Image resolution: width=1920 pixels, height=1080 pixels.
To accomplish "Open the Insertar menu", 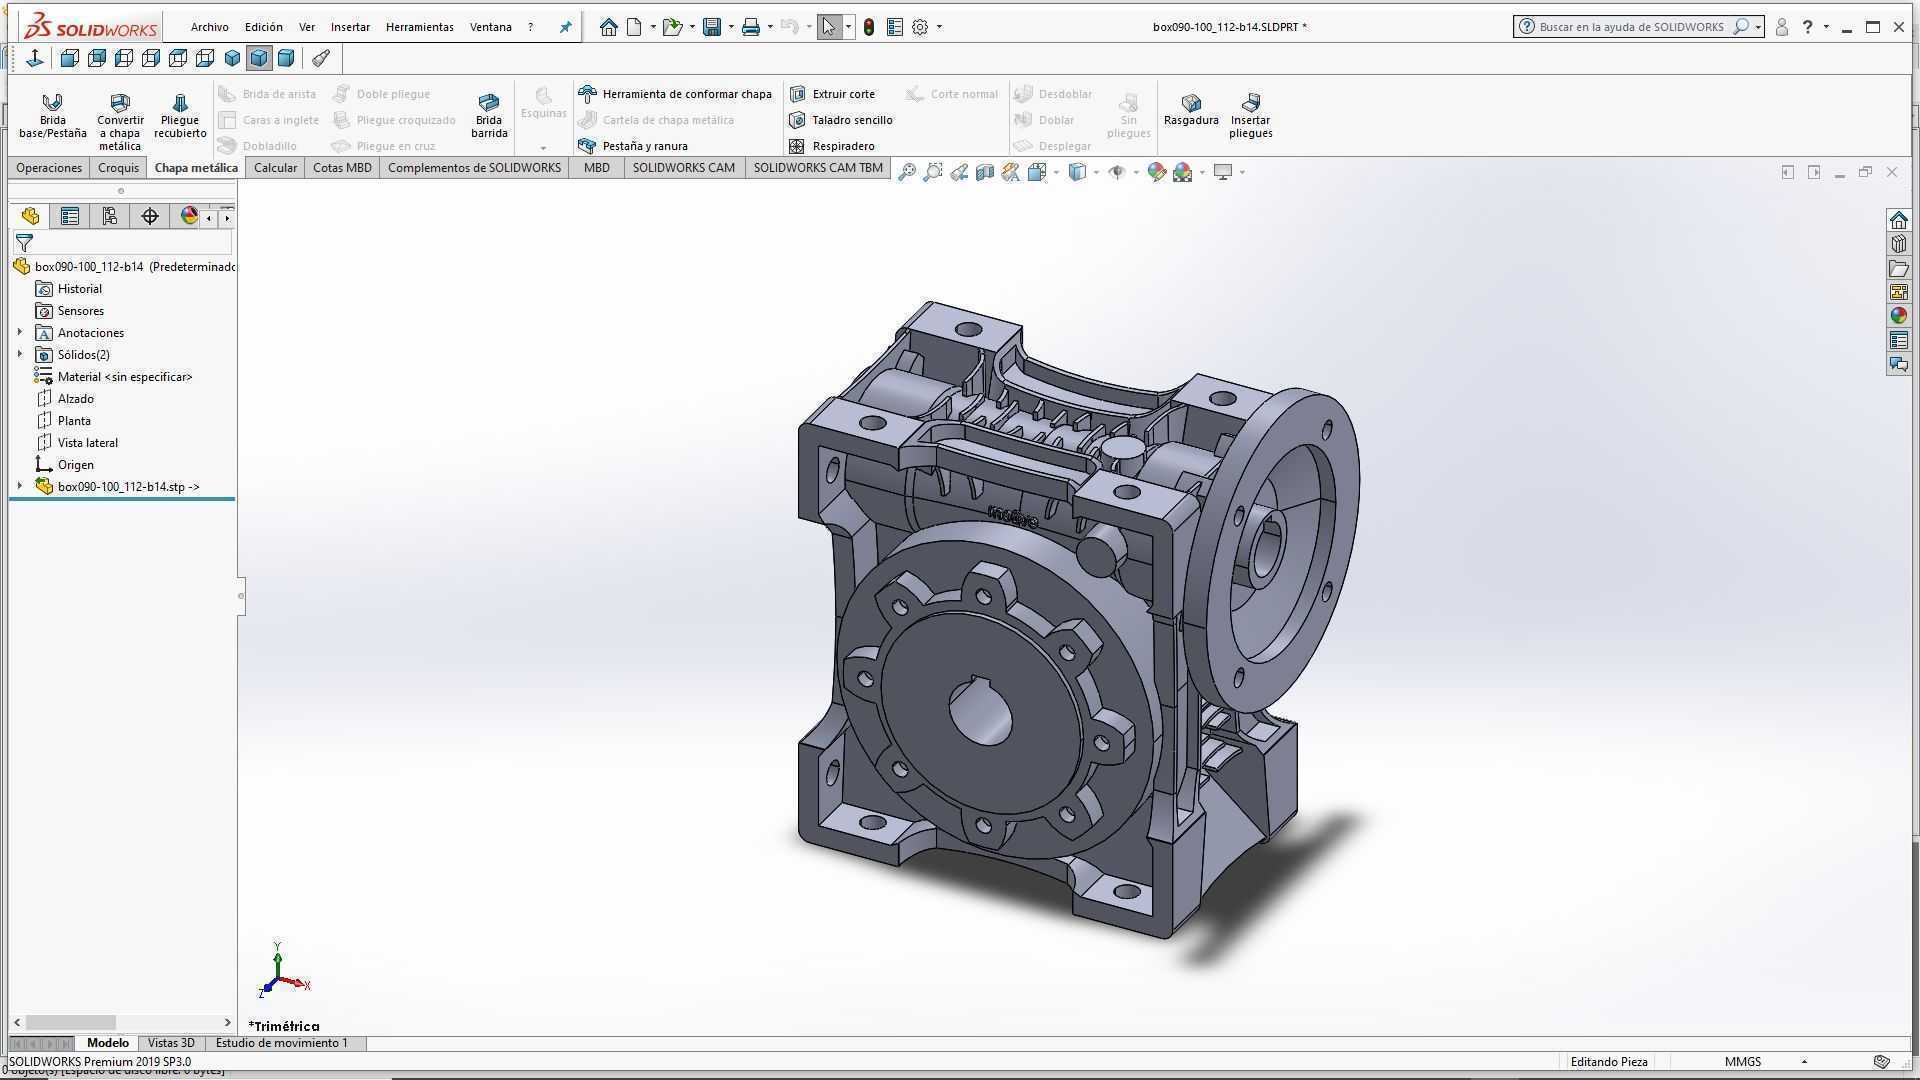I will coord(350,27).
